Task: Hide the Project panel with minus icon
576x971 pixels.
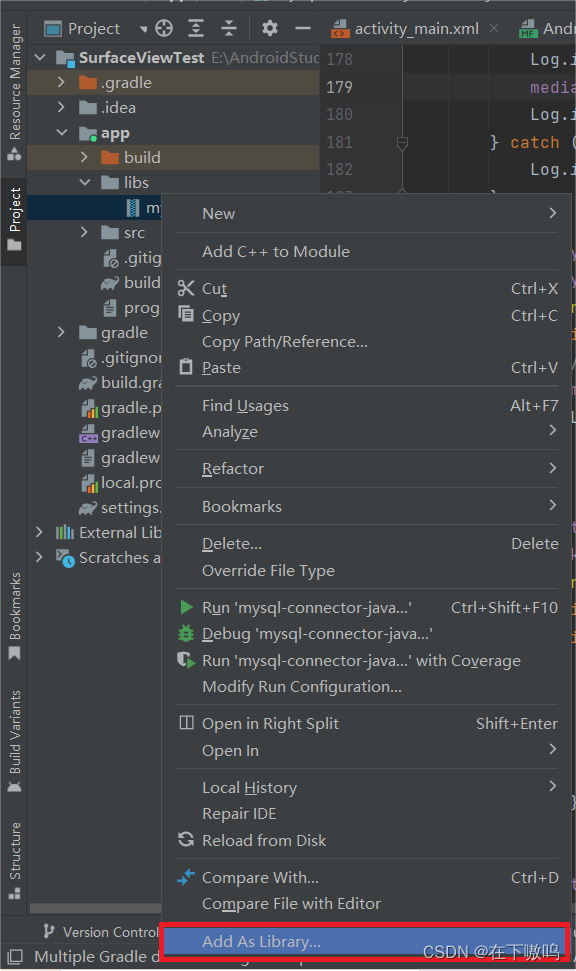Action: (303, 28)
